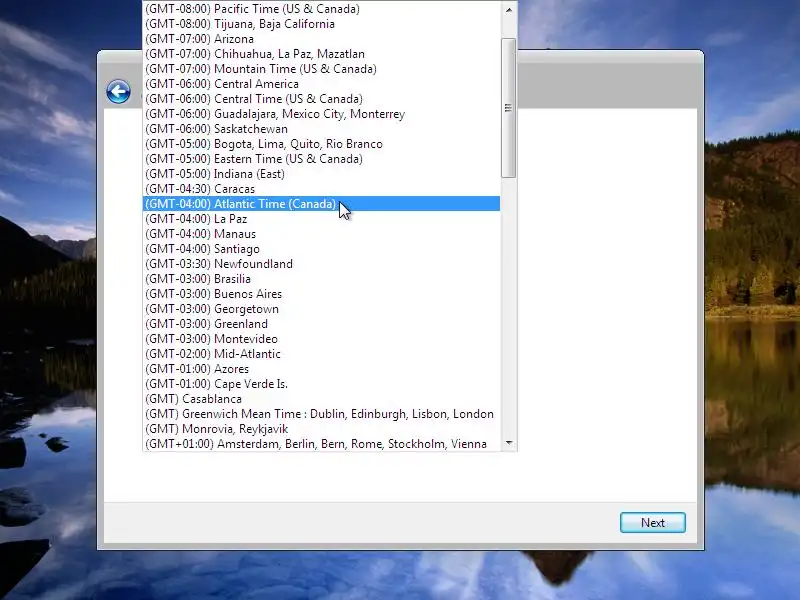This screenshot has height=600, width=800.
Task: Pick the Azores time zone
Action: 321,369
